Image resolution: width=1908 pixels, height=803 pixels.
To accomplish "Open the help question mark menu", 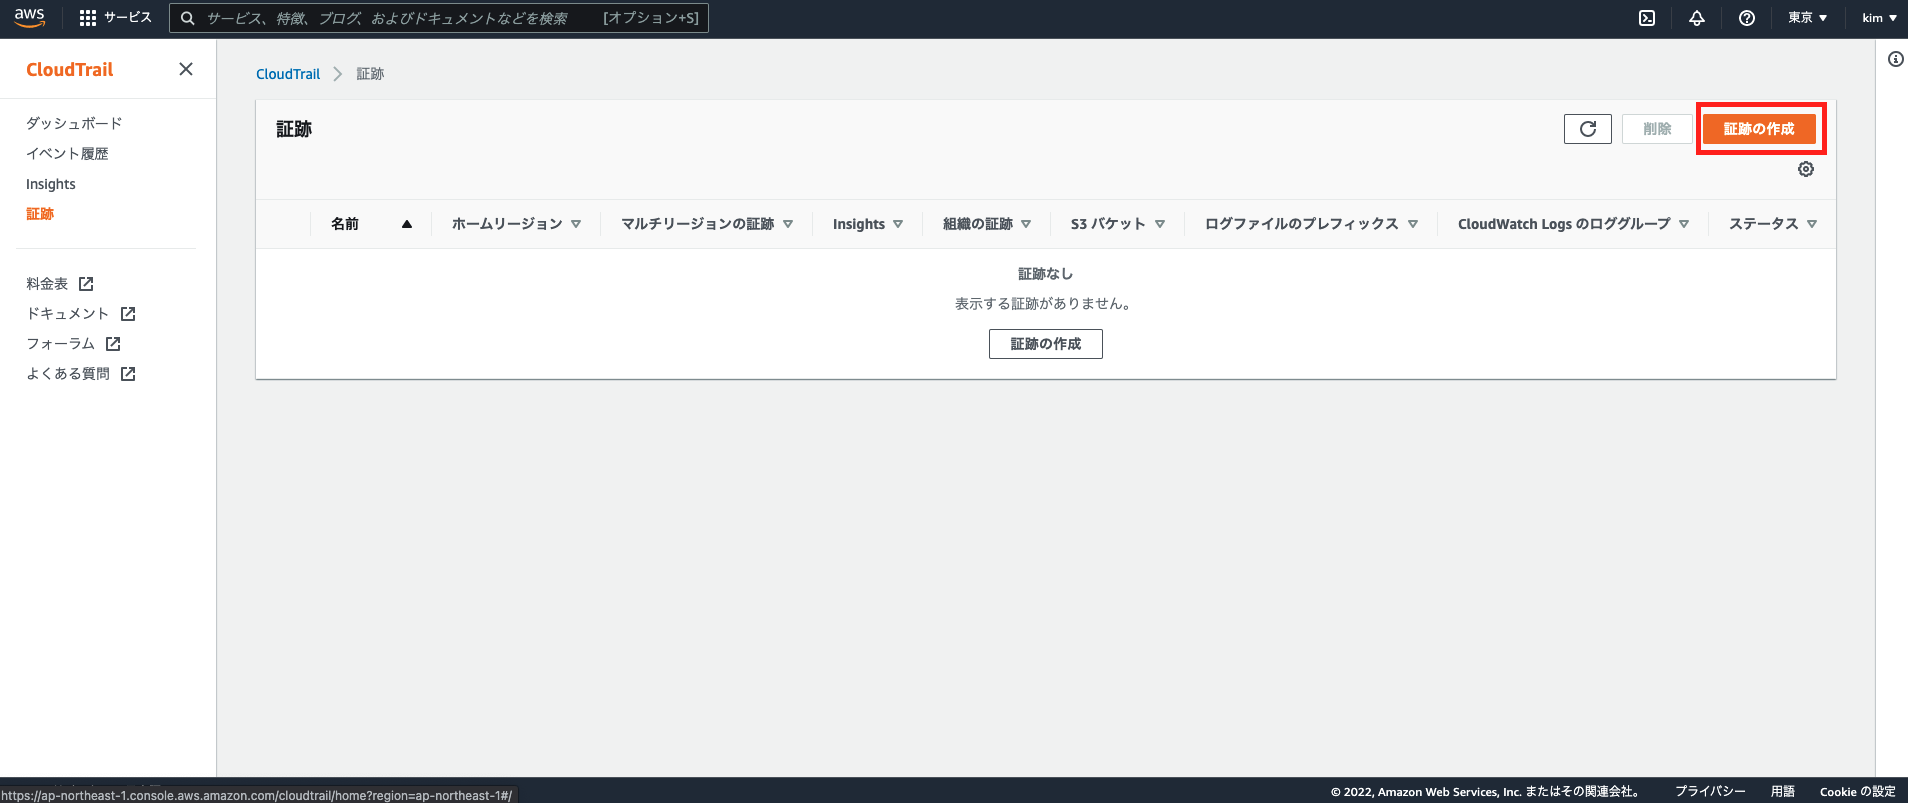I will [1747, 18].
